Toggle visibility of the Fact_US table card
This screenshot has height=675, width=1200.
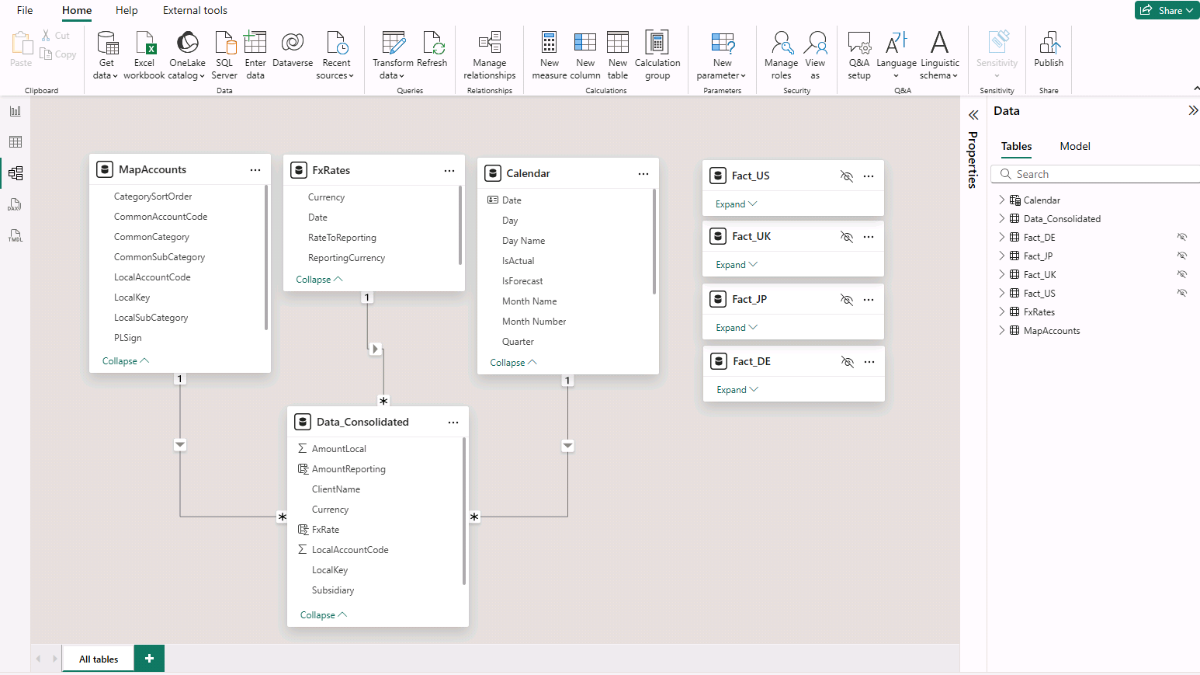846,176
